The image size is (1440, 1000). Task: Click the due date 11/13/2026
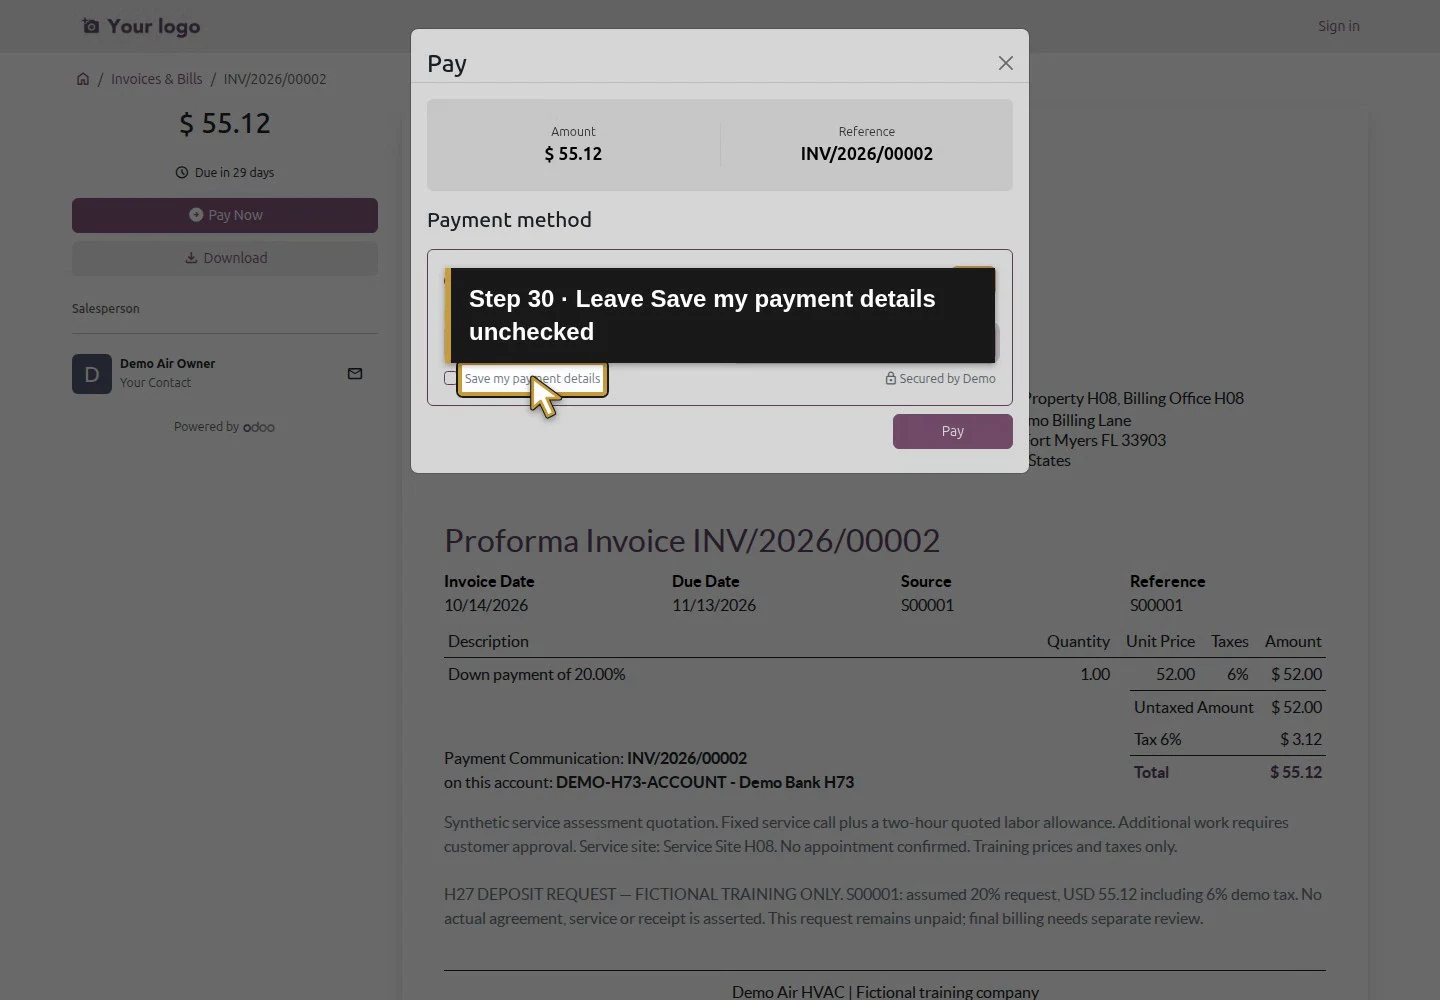click(714, 605)
